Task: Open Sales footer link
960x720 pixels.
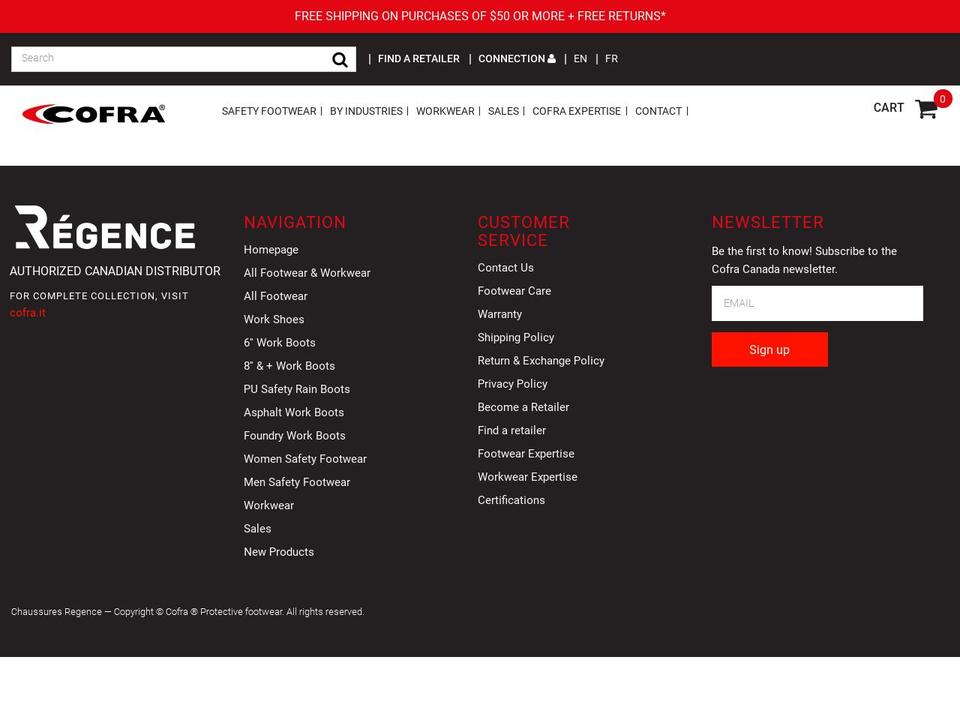Action: tap(257, 529)
